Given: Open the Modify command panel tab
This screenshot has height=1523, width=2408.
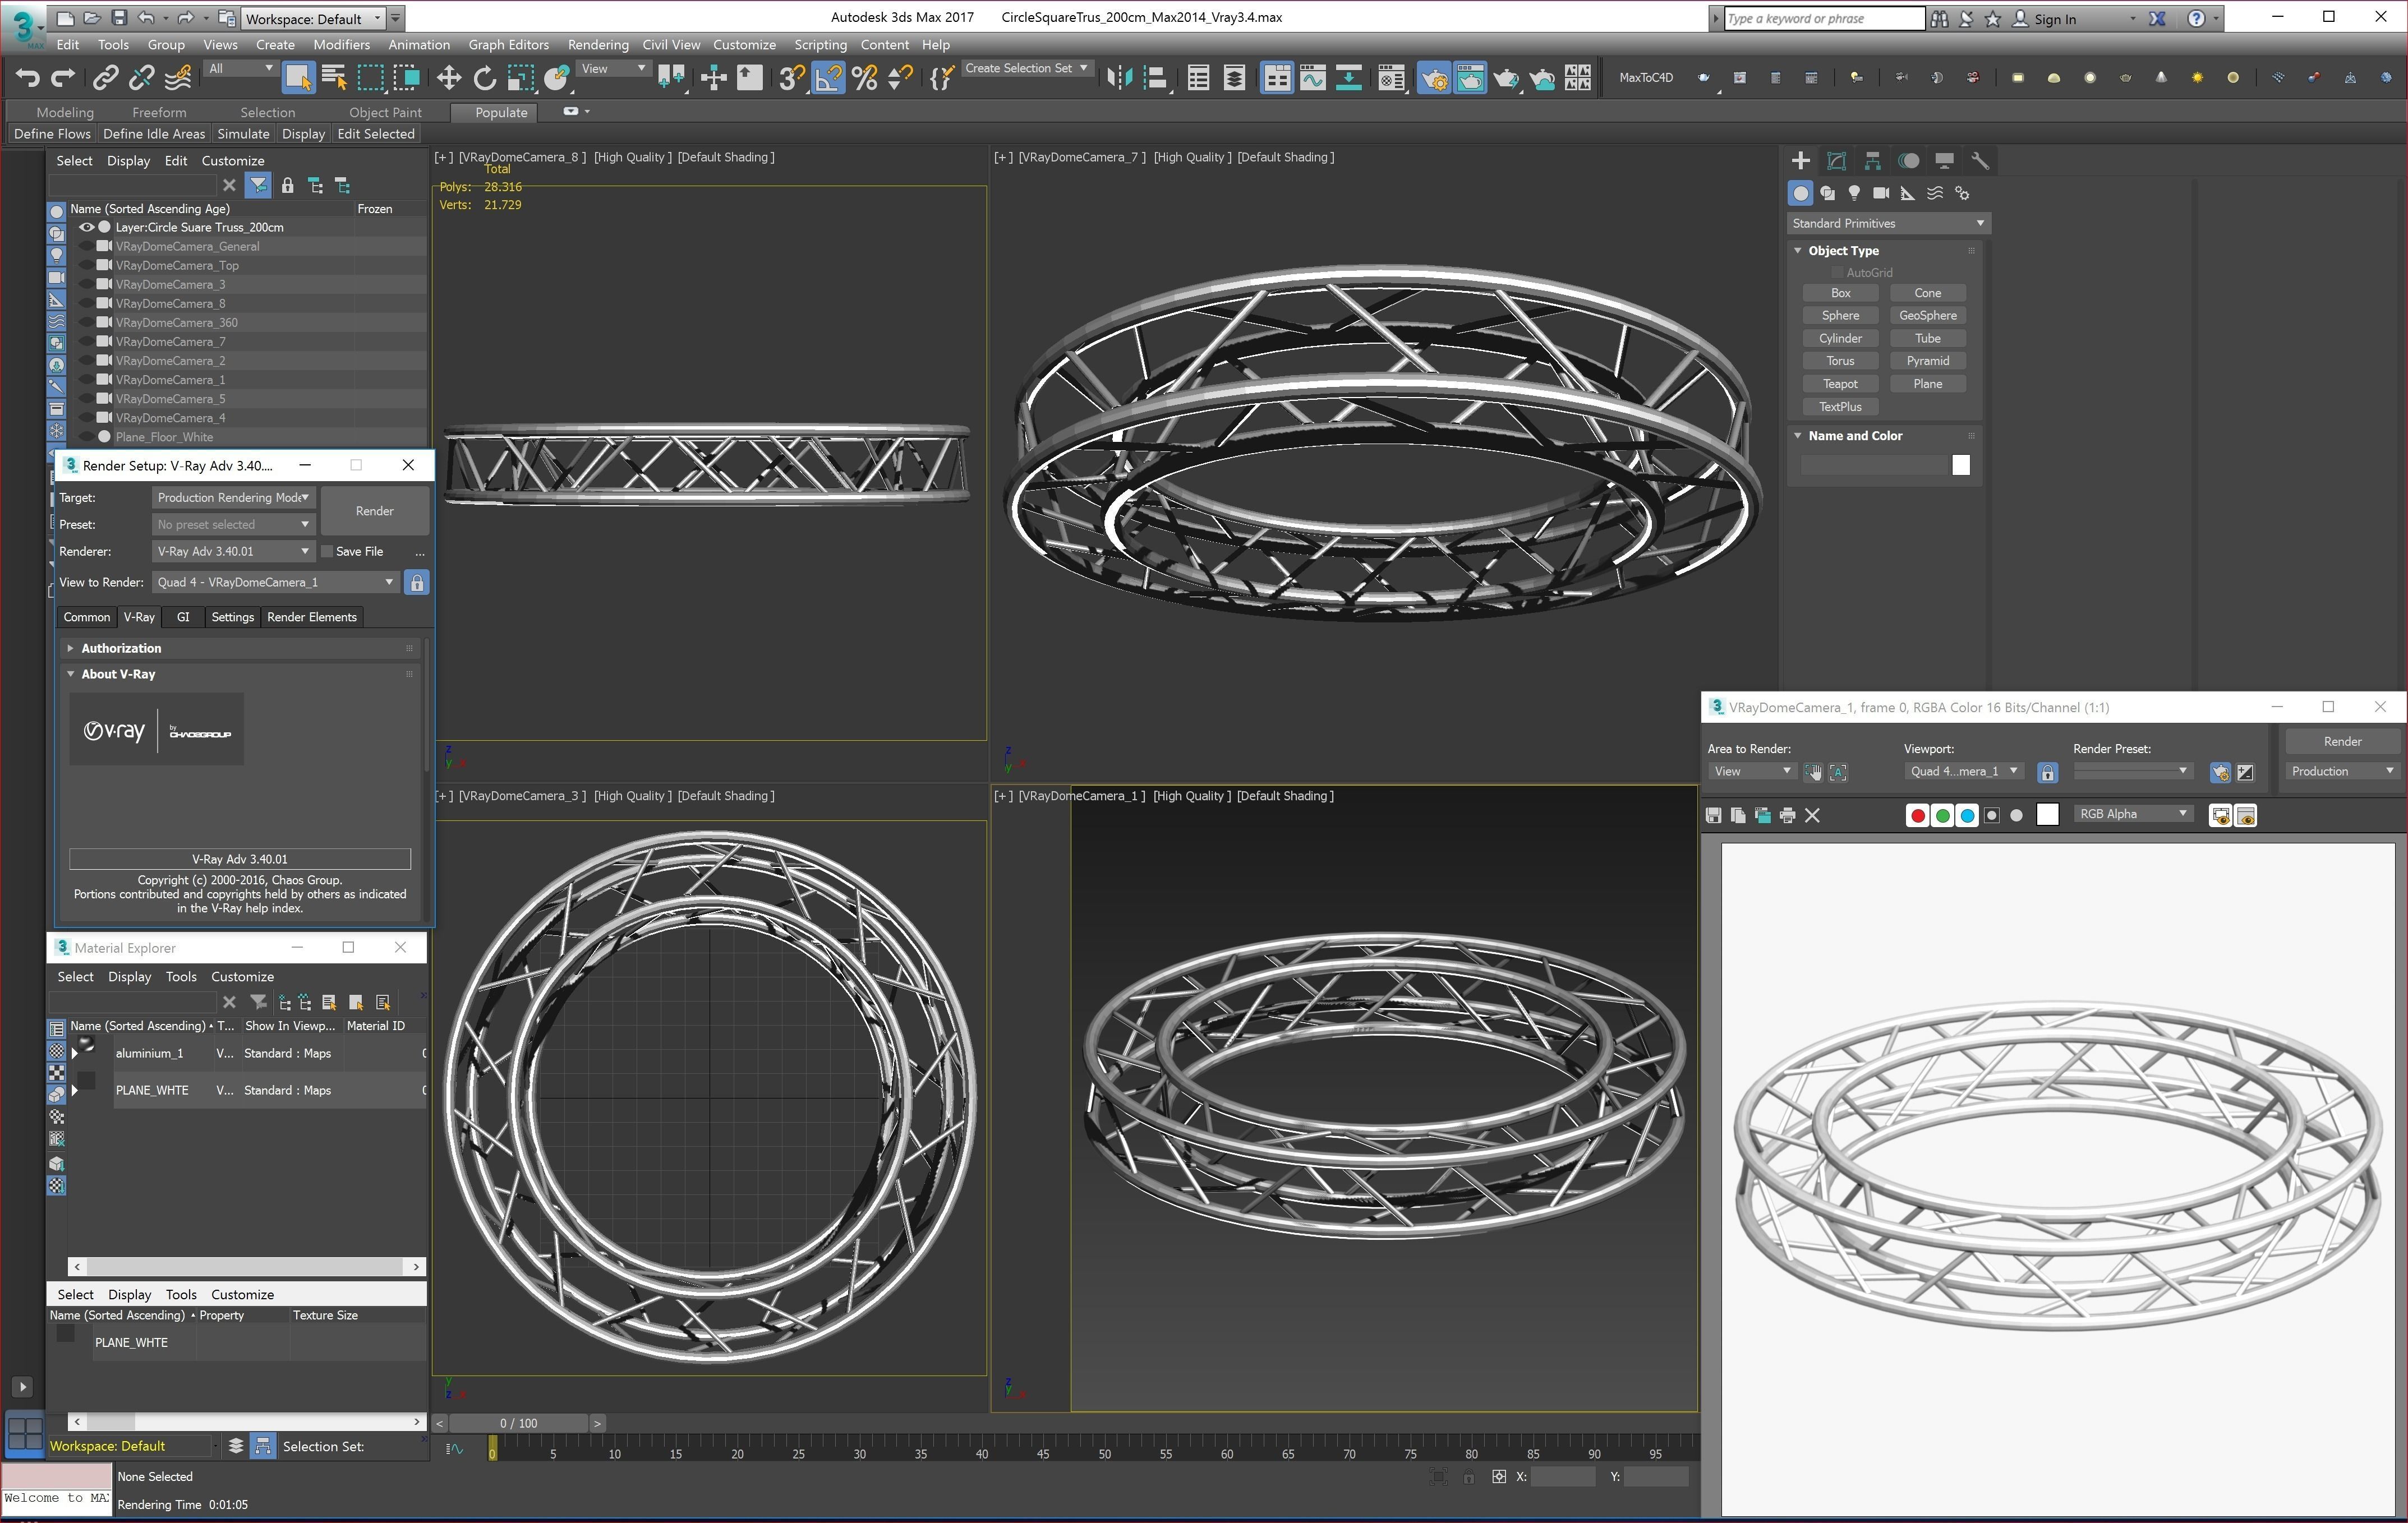Looking at the screenshot, I should pos(1836,161).
